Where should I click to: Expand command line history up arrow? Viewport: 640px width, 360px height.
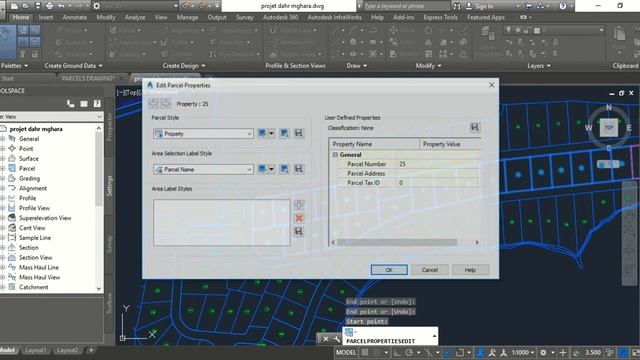[x=434, y=336]
